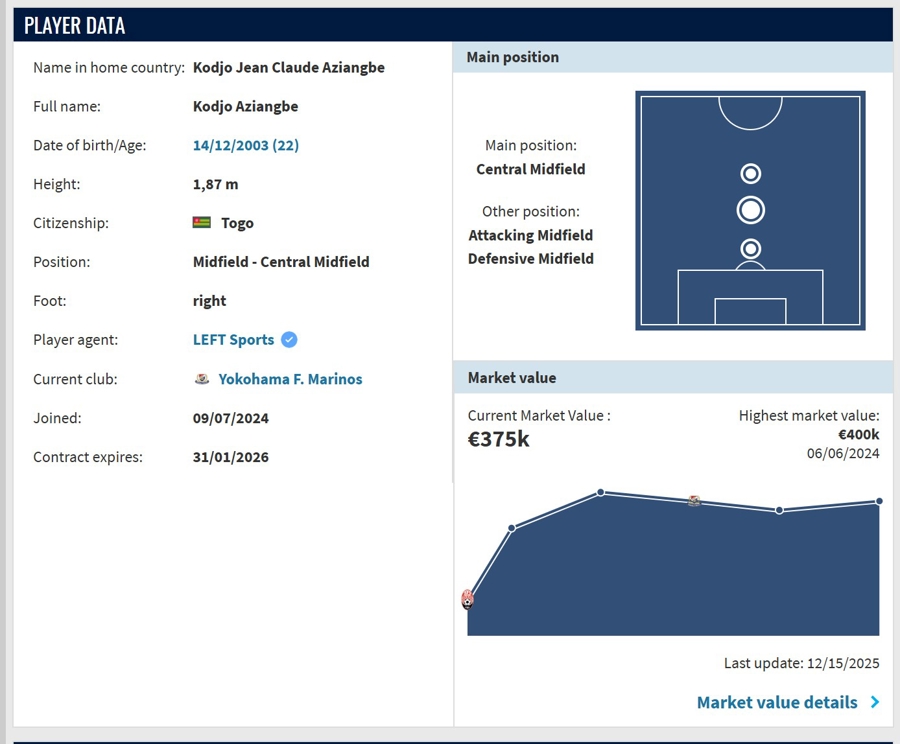Click the date of birth 14/12/2003 link
Screen dimensions: 900x744
pos(245,145)
